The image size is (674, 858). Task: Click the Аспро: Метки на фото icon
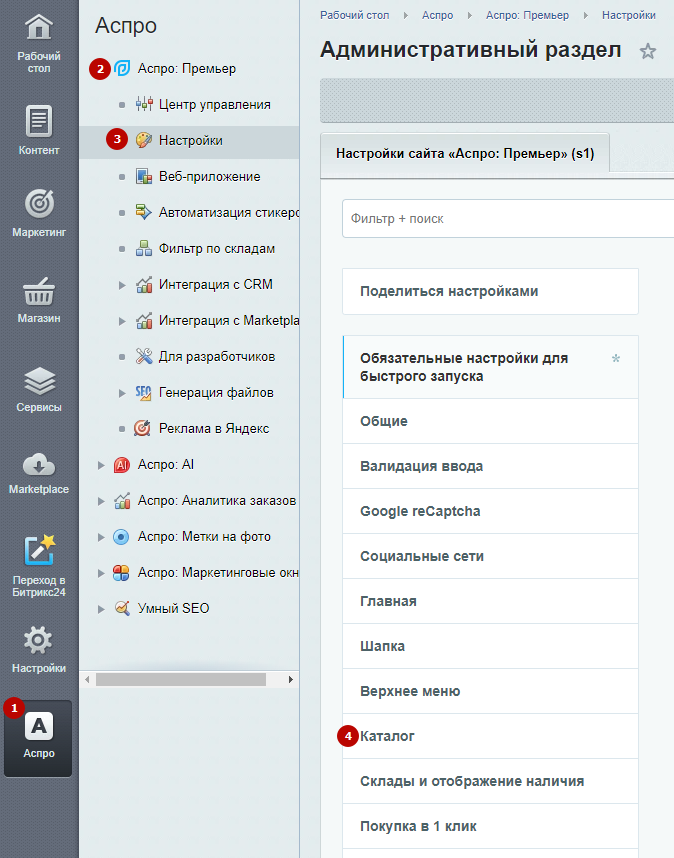(121, 537)
